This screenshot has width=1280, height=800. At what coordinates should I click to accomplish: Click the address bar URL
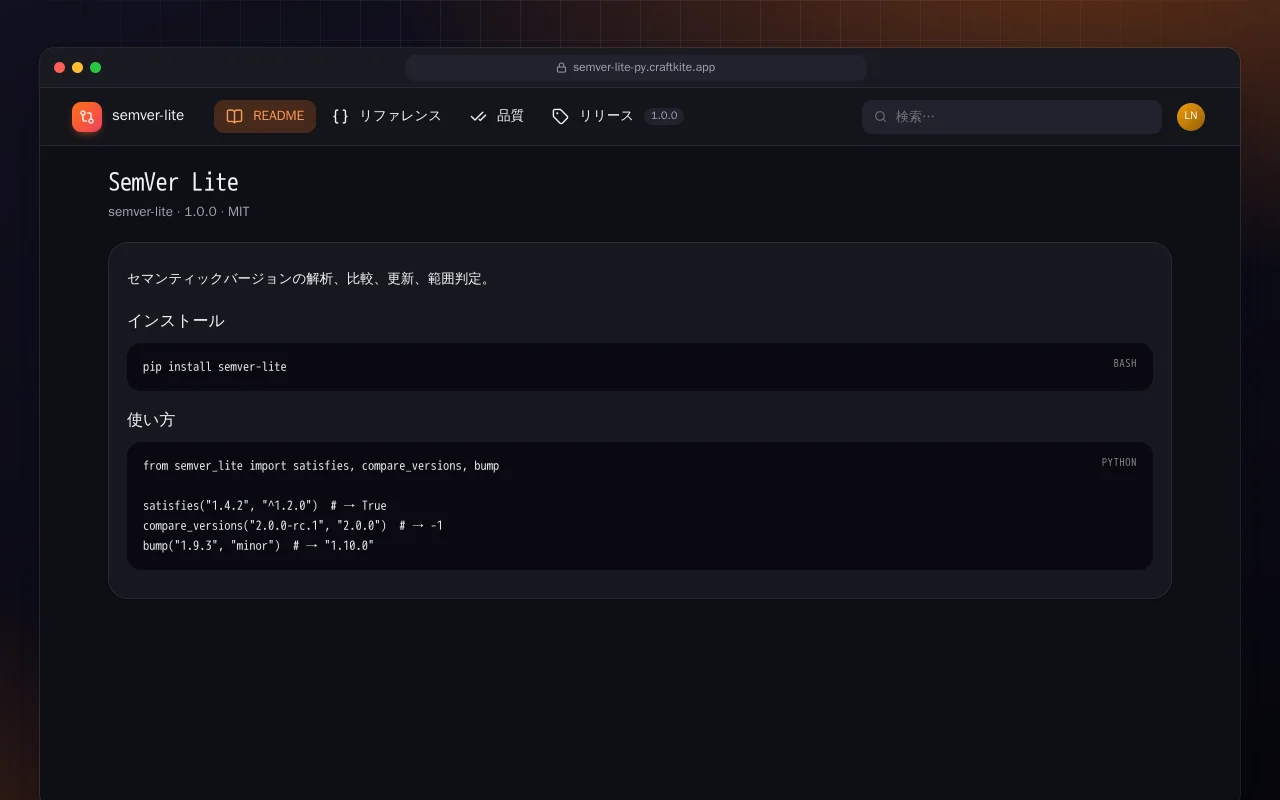pos(644,68)
